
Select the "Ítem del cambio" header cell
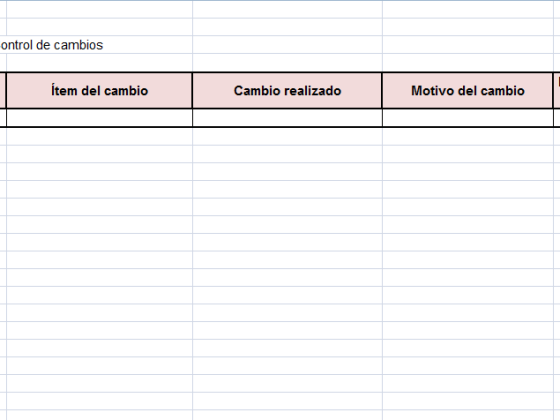pos(99,91)
